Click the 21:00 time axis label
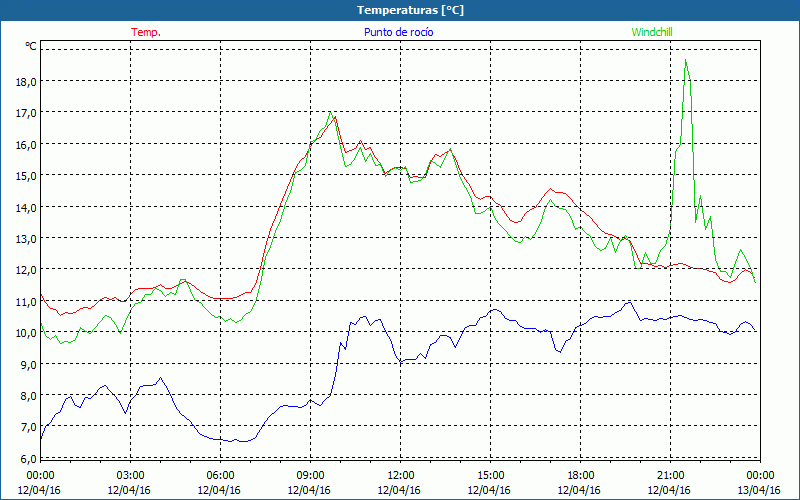 [x=670, y=475]
